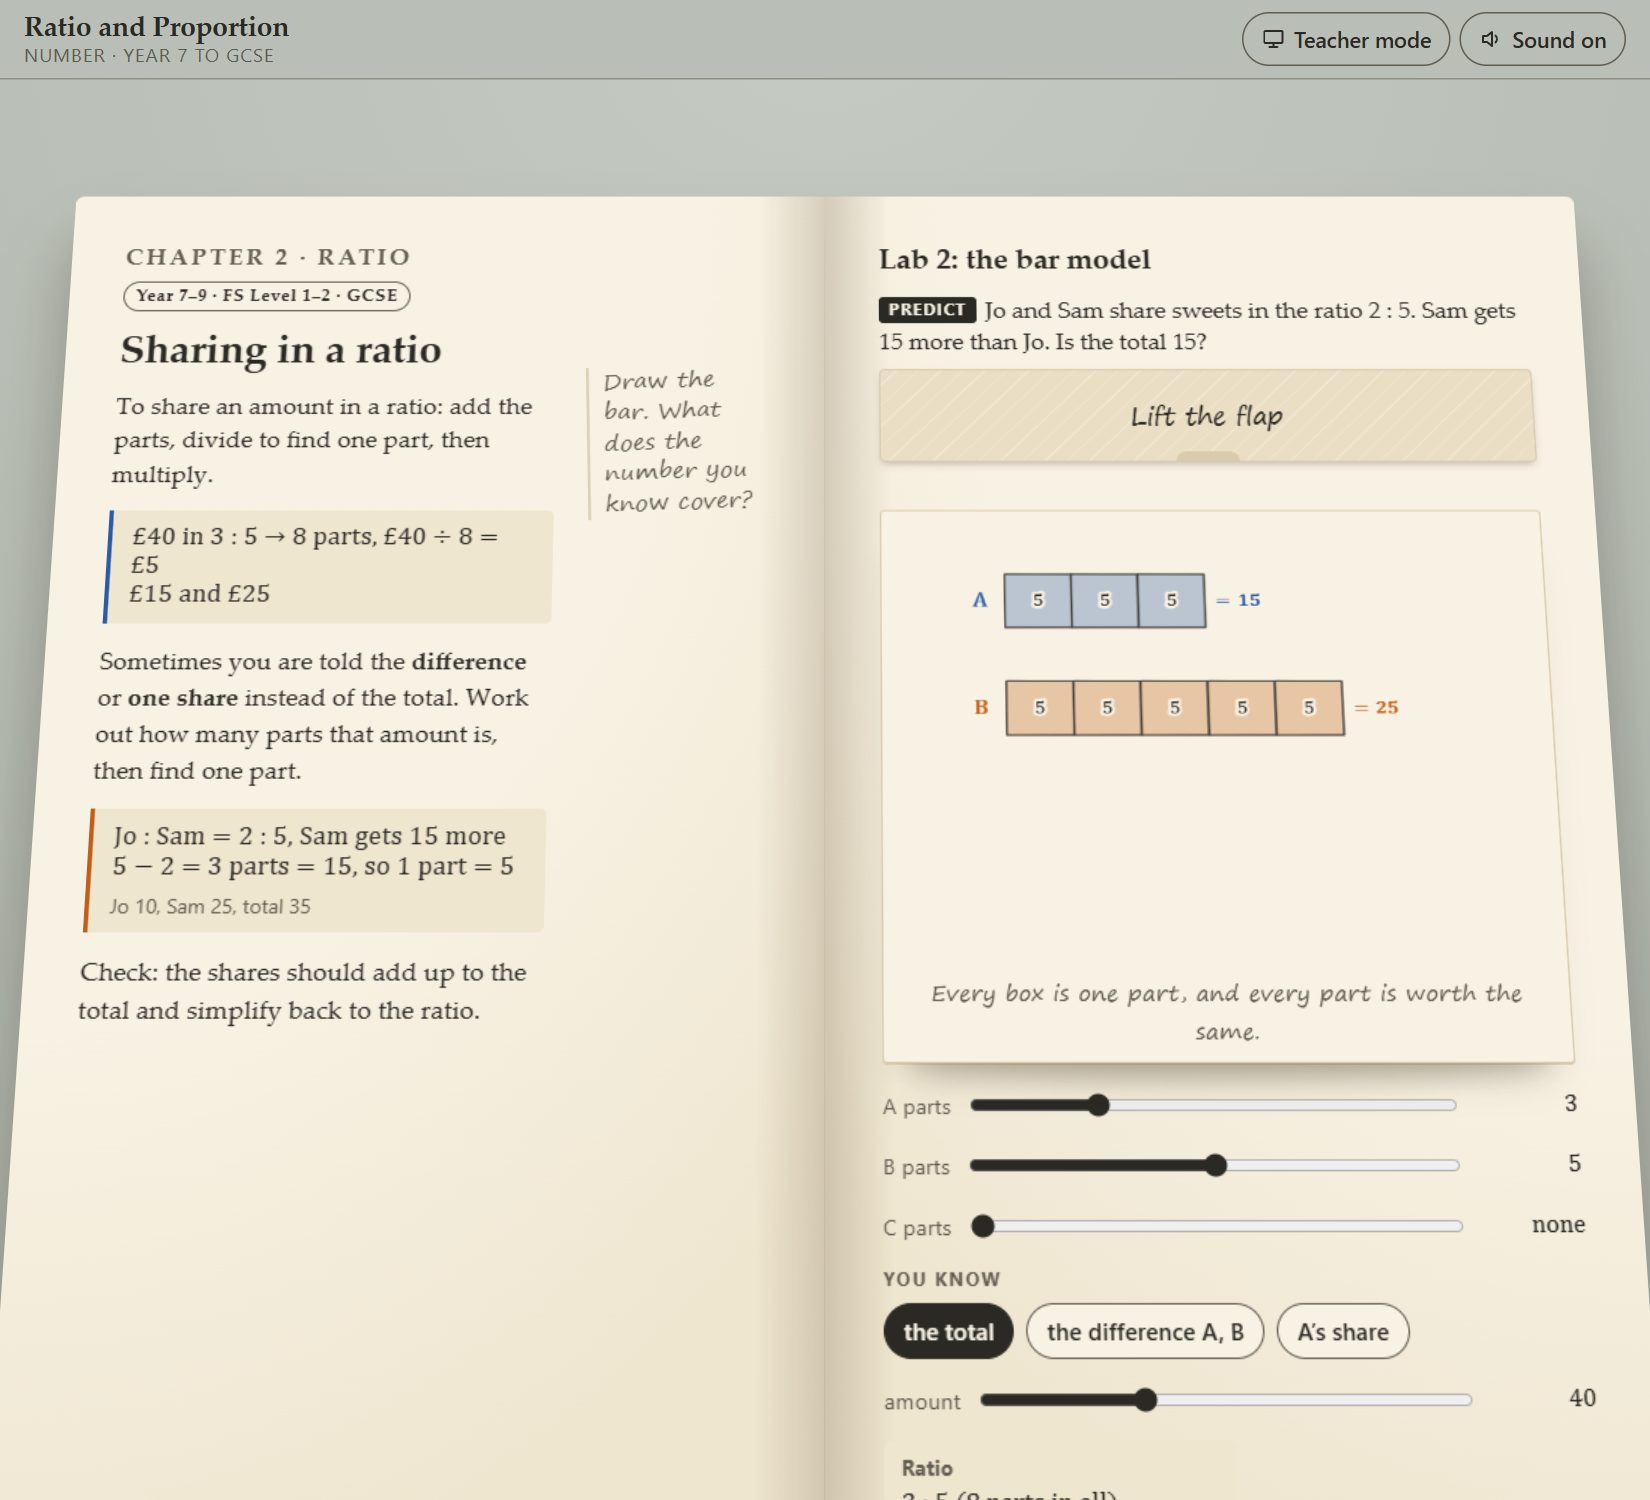
Task: Click the '= 25' value of bar B
Action: (x=1376, y=708)
